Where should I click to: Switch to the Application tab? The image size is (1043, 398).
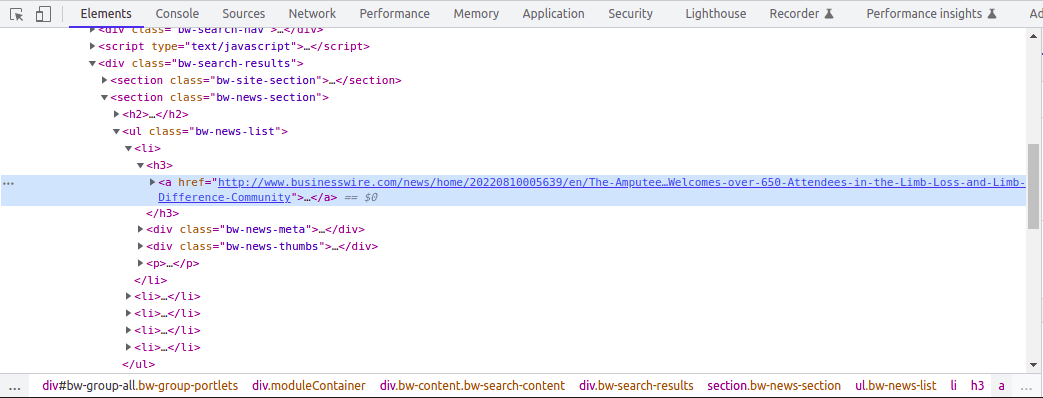[553, 14]
